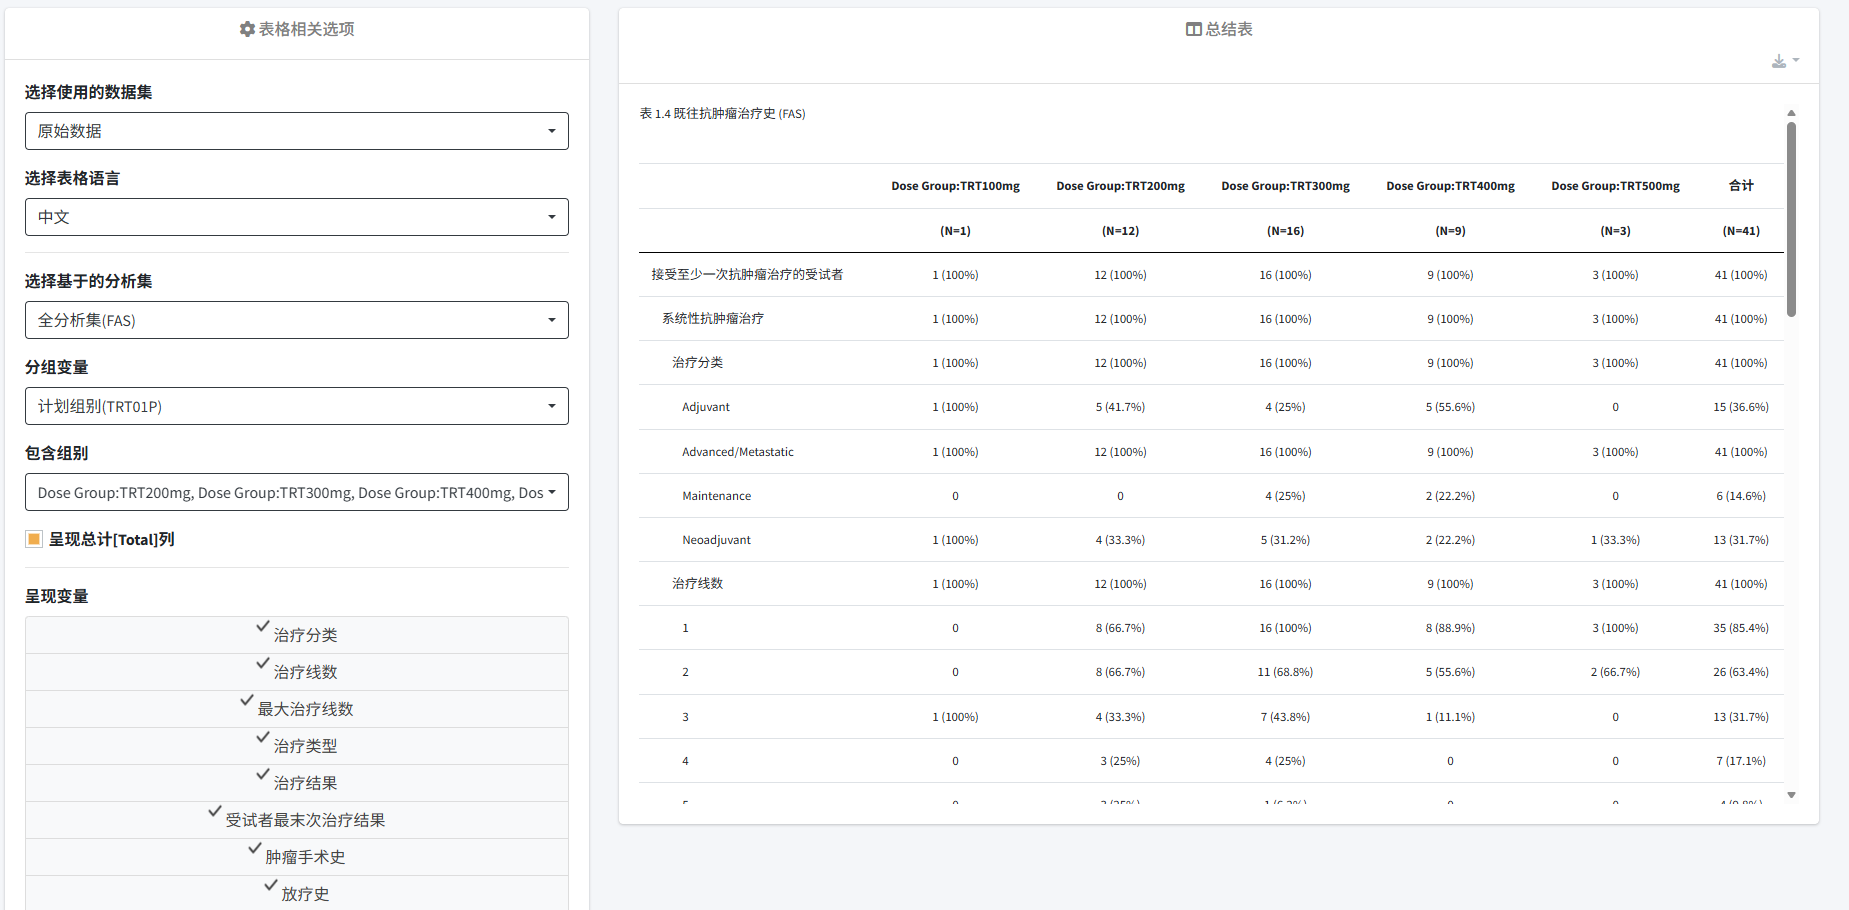Open the 中文 table language dropdown

click(296, 217)
